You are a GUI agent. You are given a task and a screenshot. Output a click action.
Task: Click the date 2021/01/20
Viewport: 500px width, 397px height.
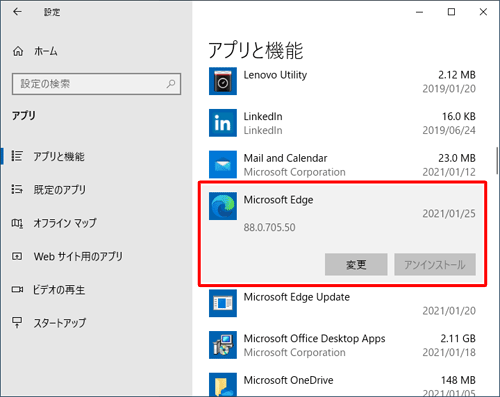click(x=449, y=311)
